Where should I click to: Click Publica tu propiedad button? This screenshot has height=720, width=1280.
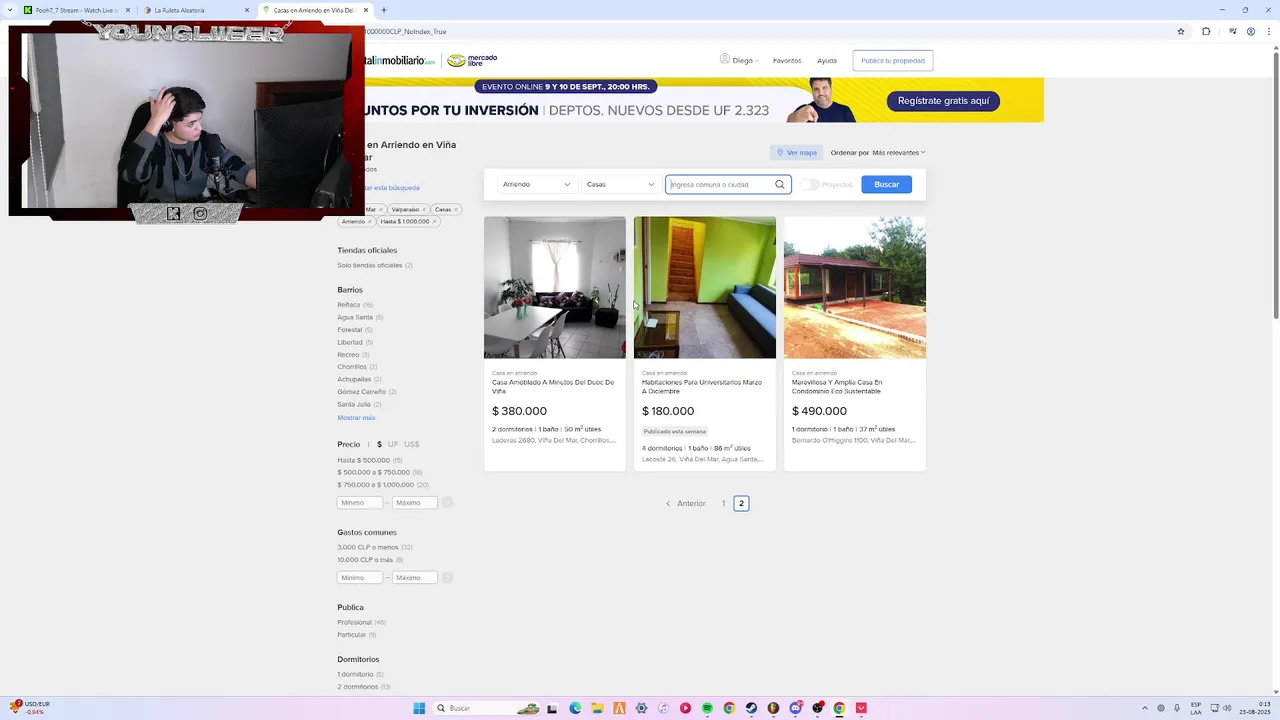click(893, 60)
